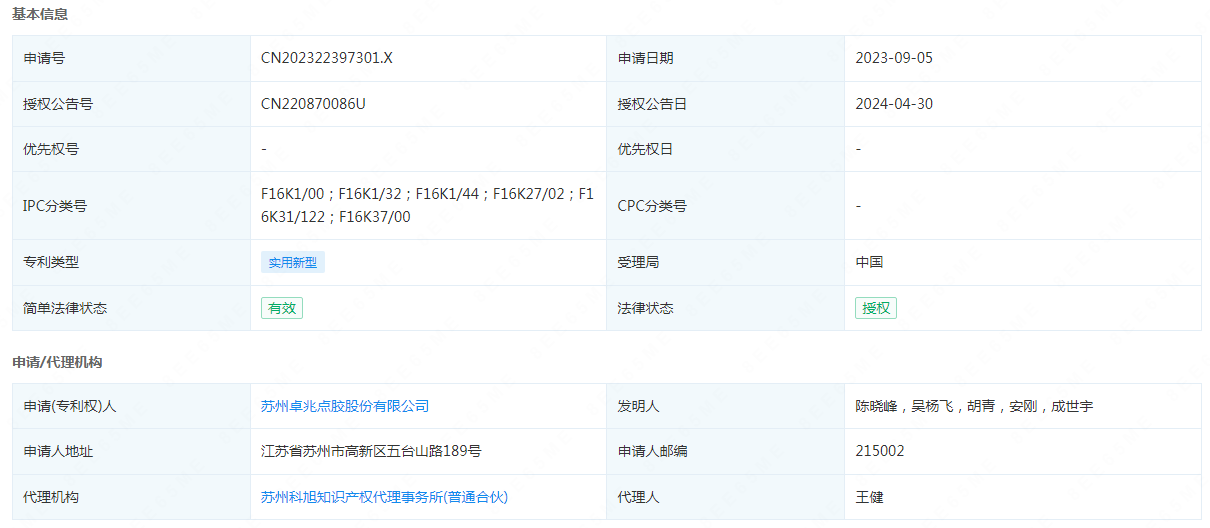The width and height of the screenshot is (1210, 528).
Task: Click the 授权公告号 label cell
Action: point(131,104)
